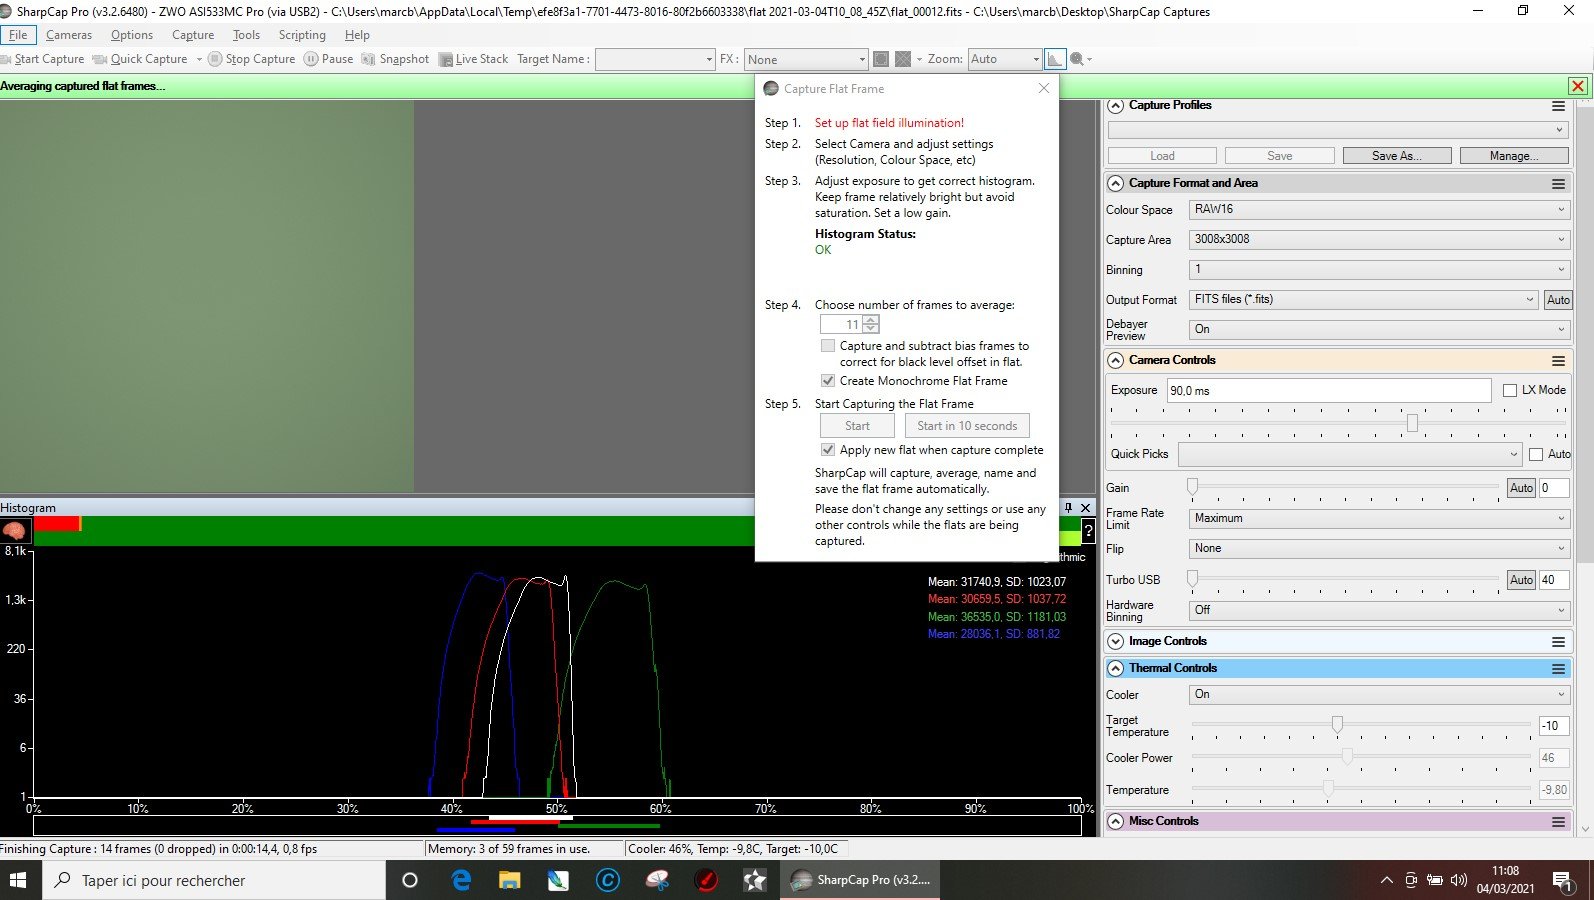Viewport: 1594px width, 900px height.
Task: Click Start Capture in the toolbar
Action: 43,59
